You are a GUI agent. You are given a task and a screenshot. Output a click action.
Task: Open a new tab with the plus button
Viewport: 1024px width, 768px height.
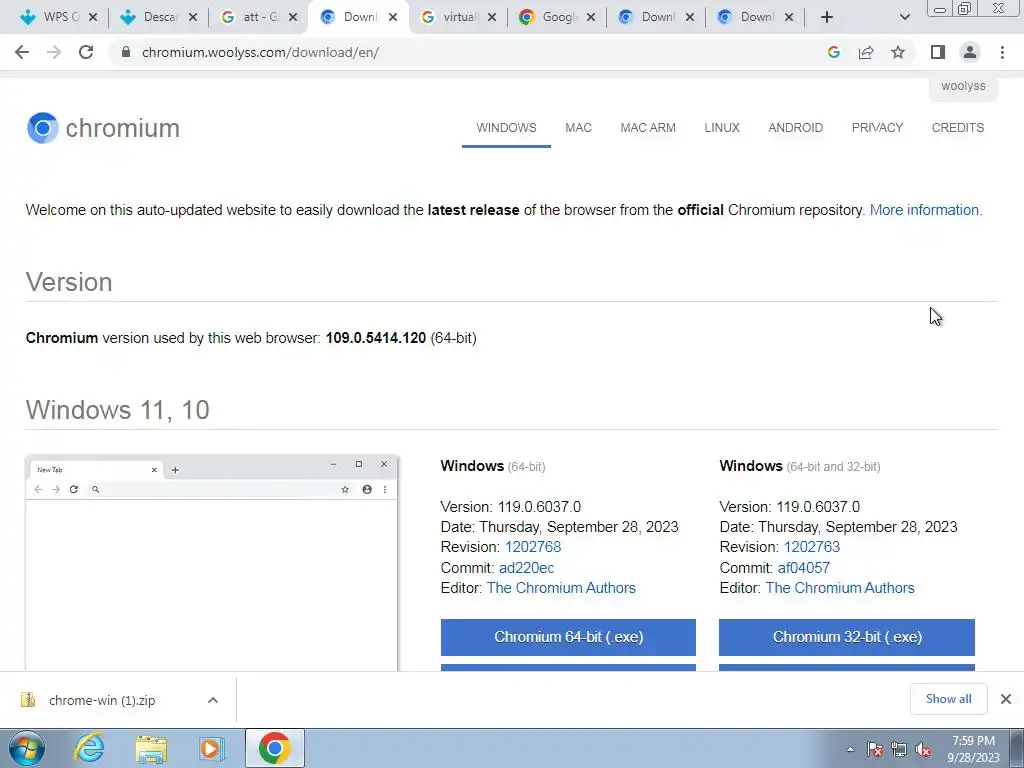tap(827, 17)
